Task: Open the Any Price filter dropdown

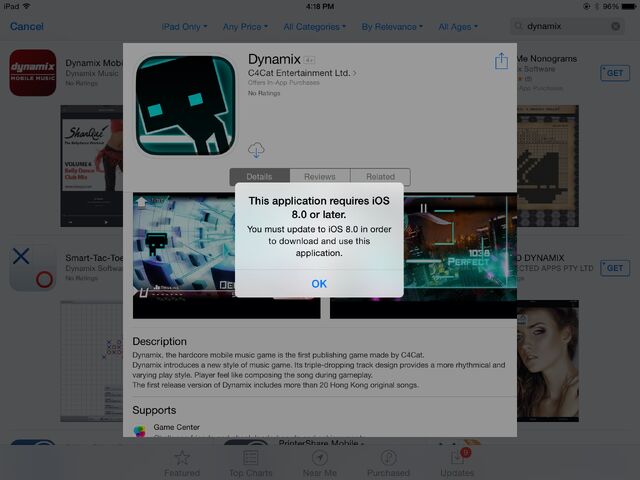Action: [245, 27]
